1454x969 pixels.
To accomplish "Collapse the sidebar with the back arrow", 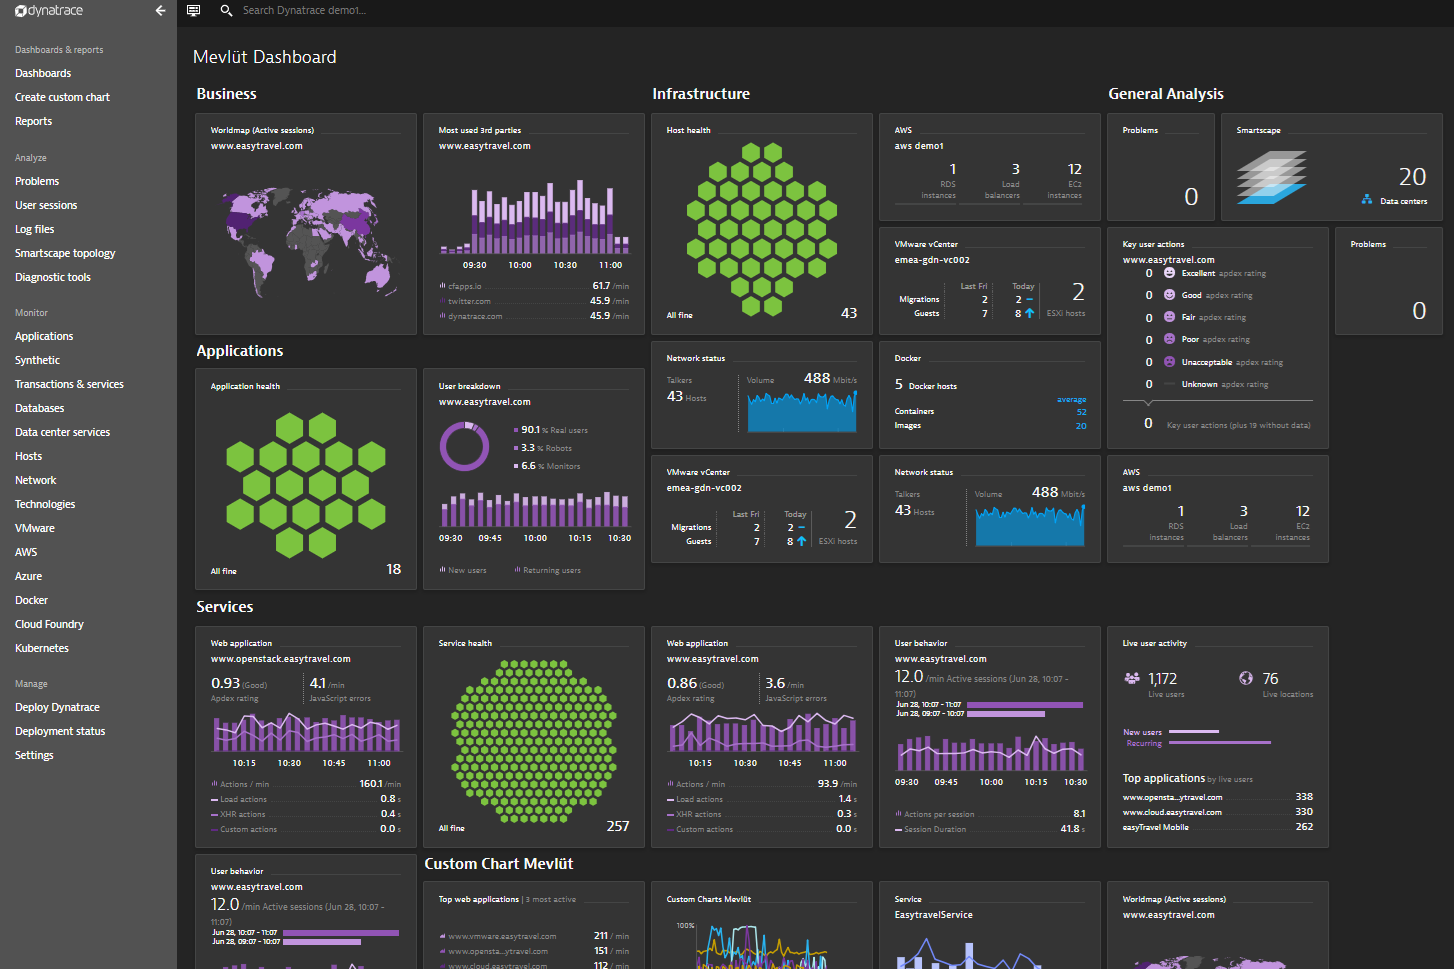I will pos(160,11).
